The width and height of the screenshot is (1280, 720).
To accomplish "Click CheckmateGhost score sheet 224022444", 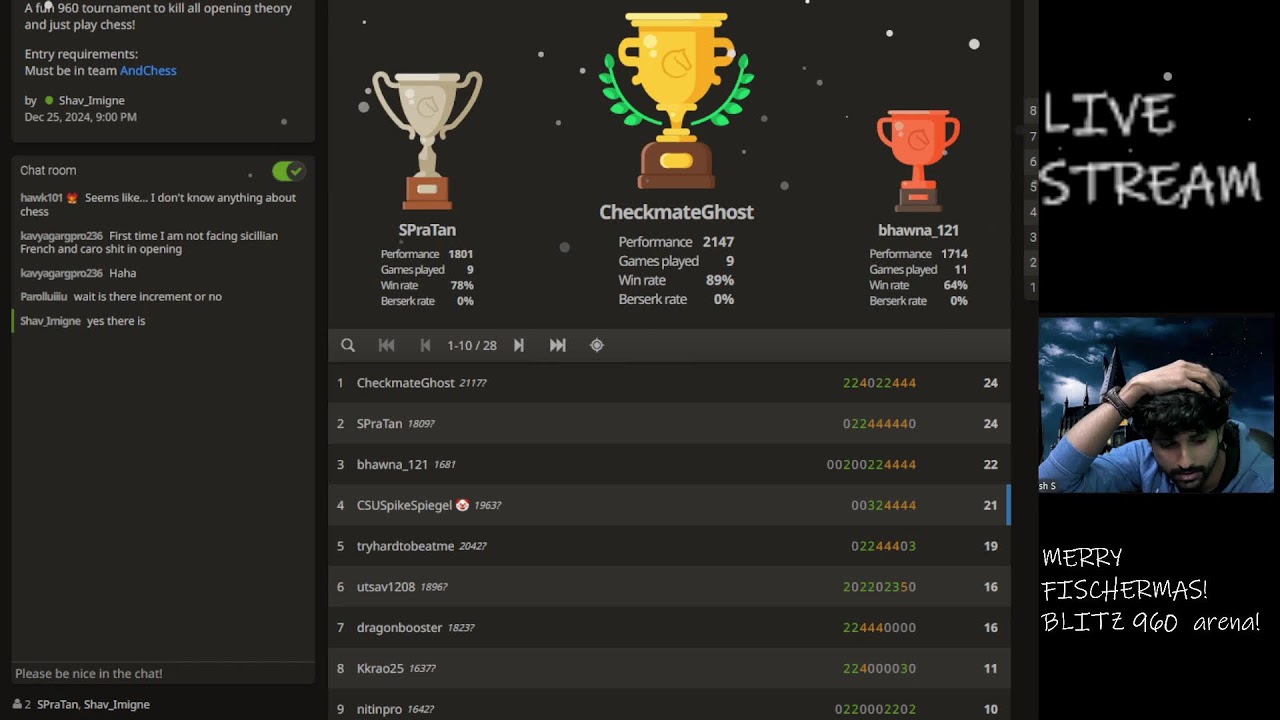I will 879,383.
